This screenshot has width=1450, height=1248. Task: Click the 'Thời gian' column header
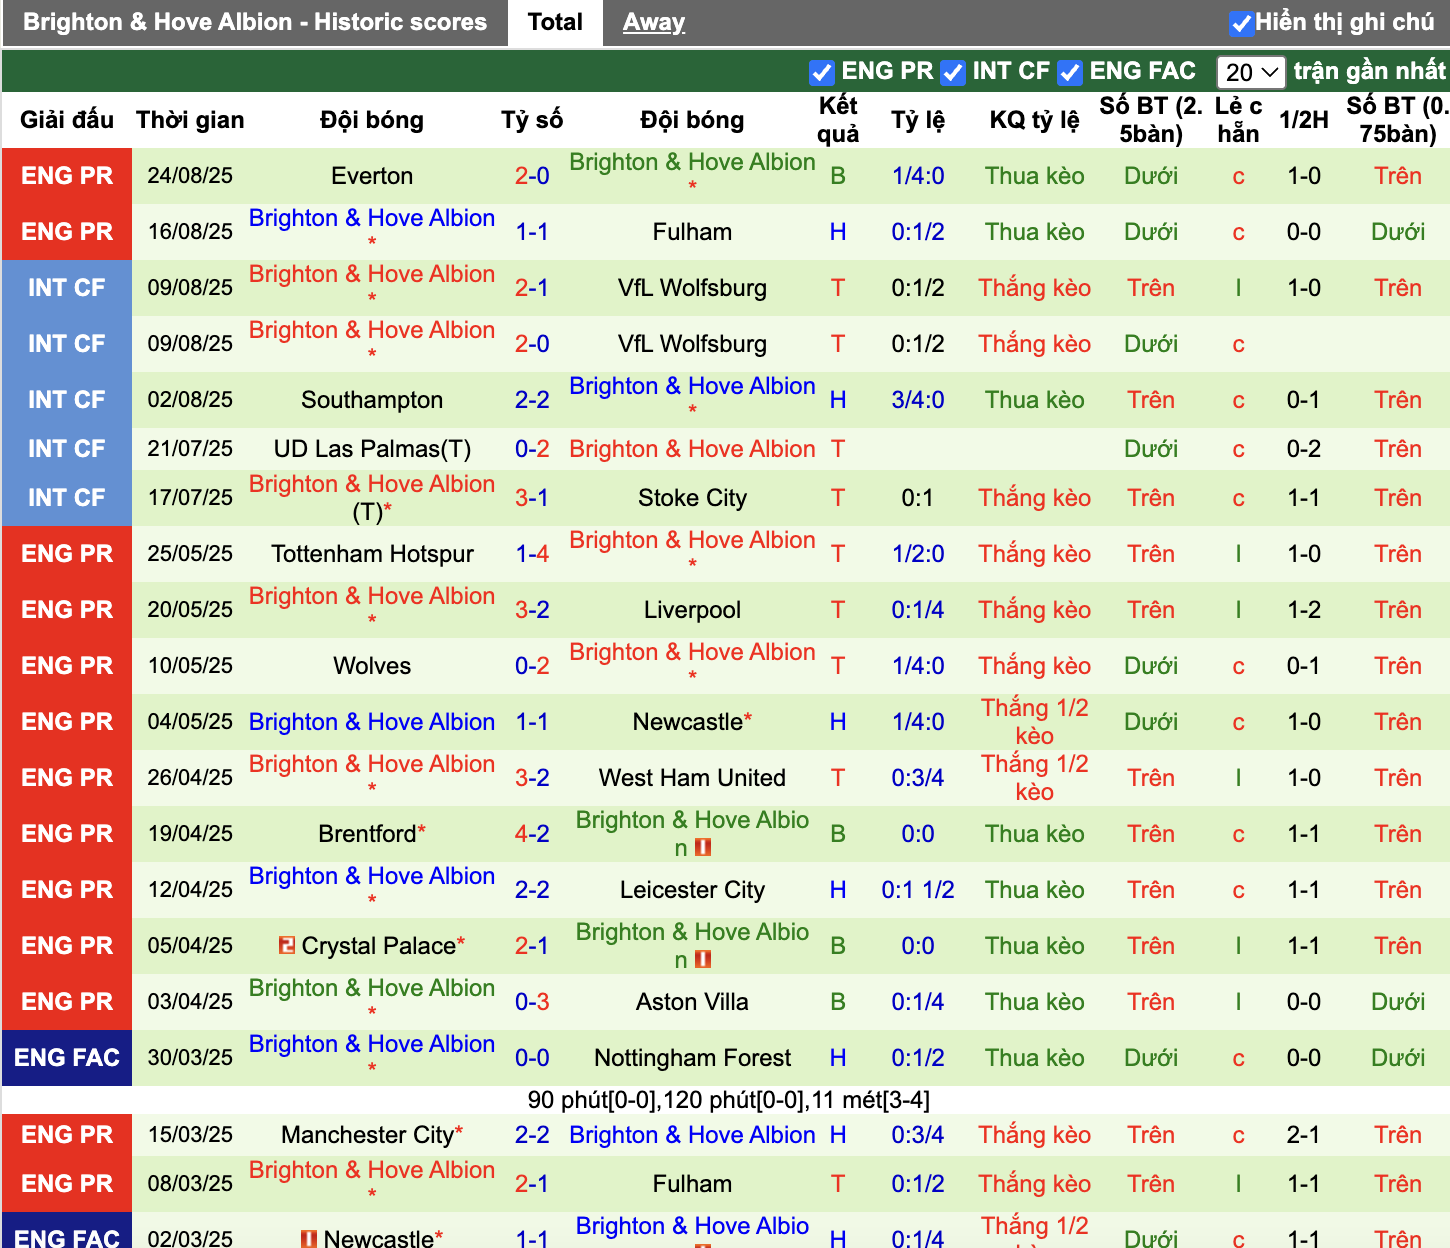[x=190, y=120]
